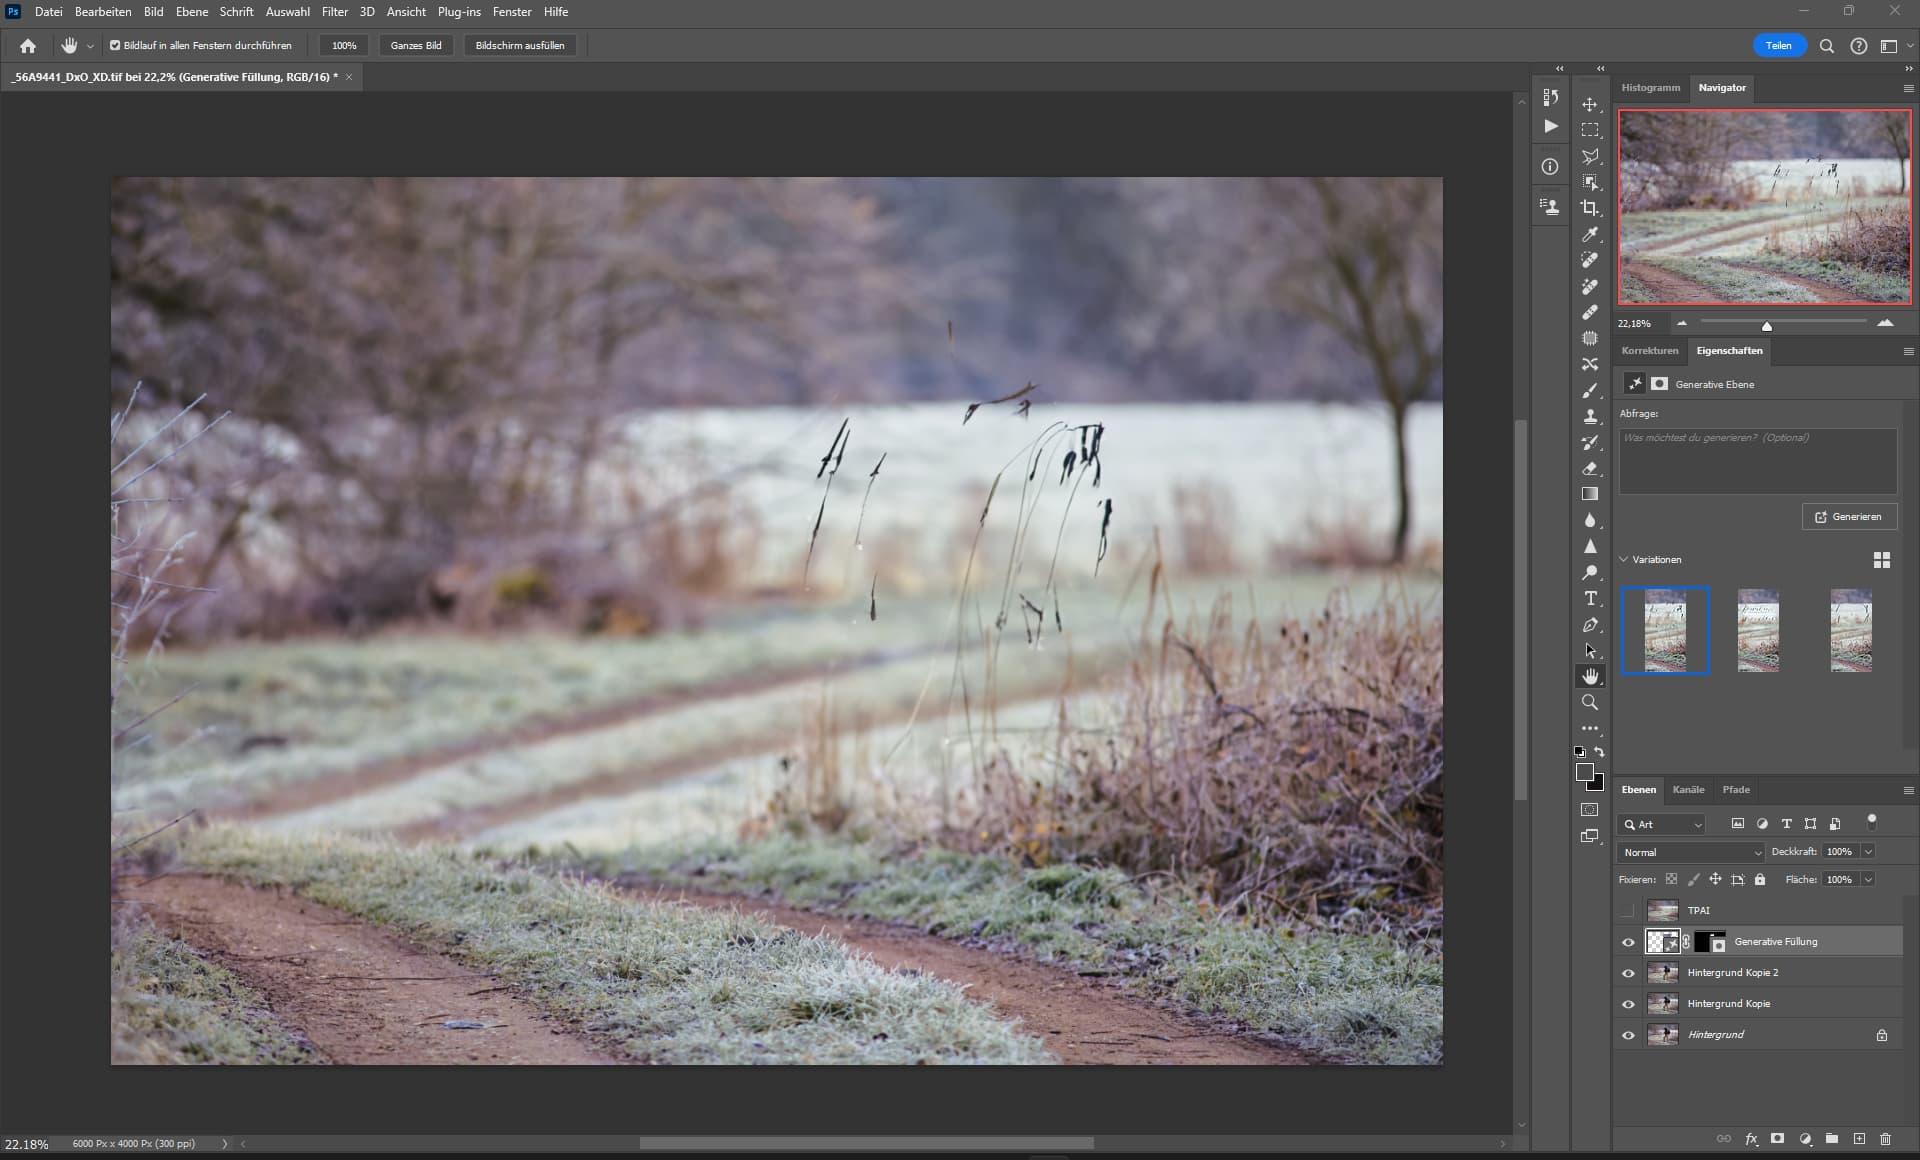The width and height of the screenshot is (1920, 1160).
Task: Select the Blur tool
Action: click(1590, 520)
